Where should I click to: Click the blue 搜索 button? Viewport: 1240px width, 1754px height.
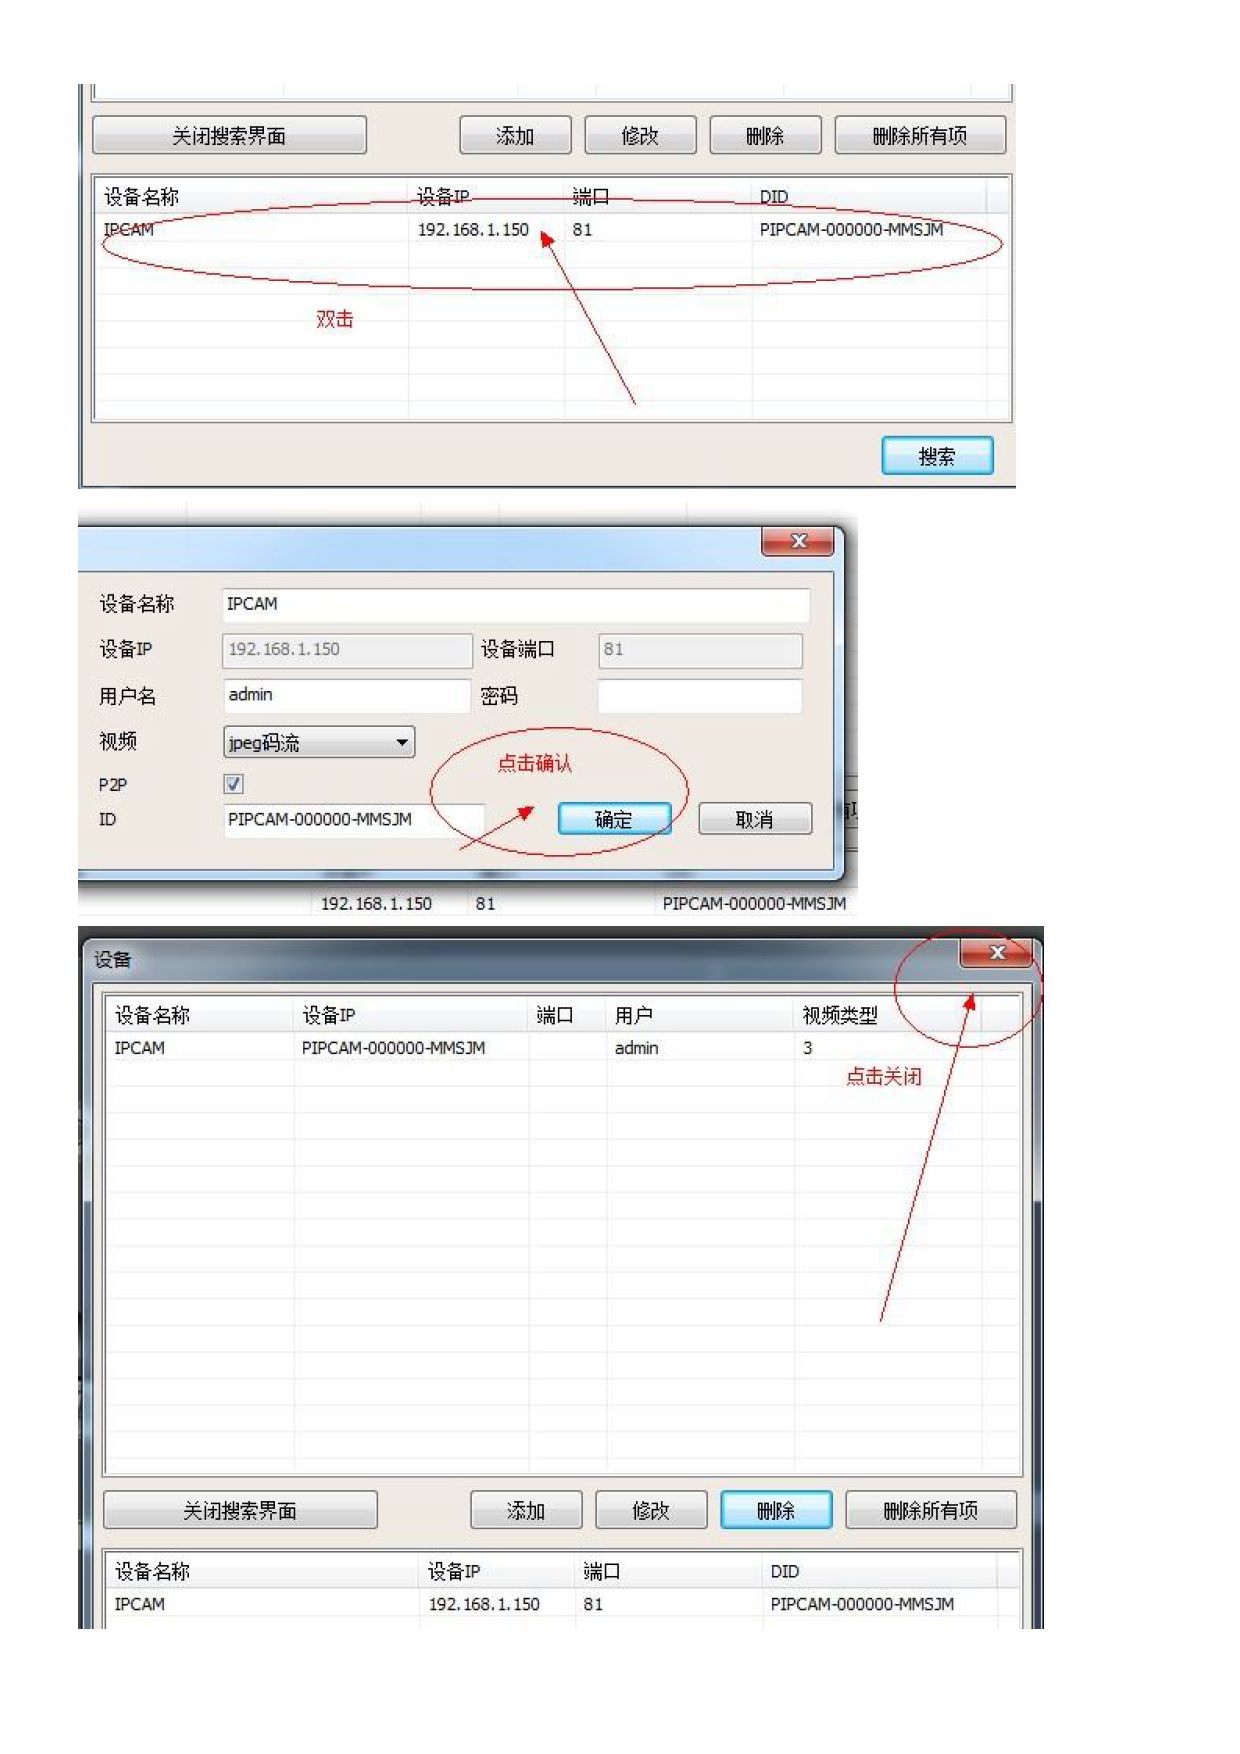click(x=936, y=456)
